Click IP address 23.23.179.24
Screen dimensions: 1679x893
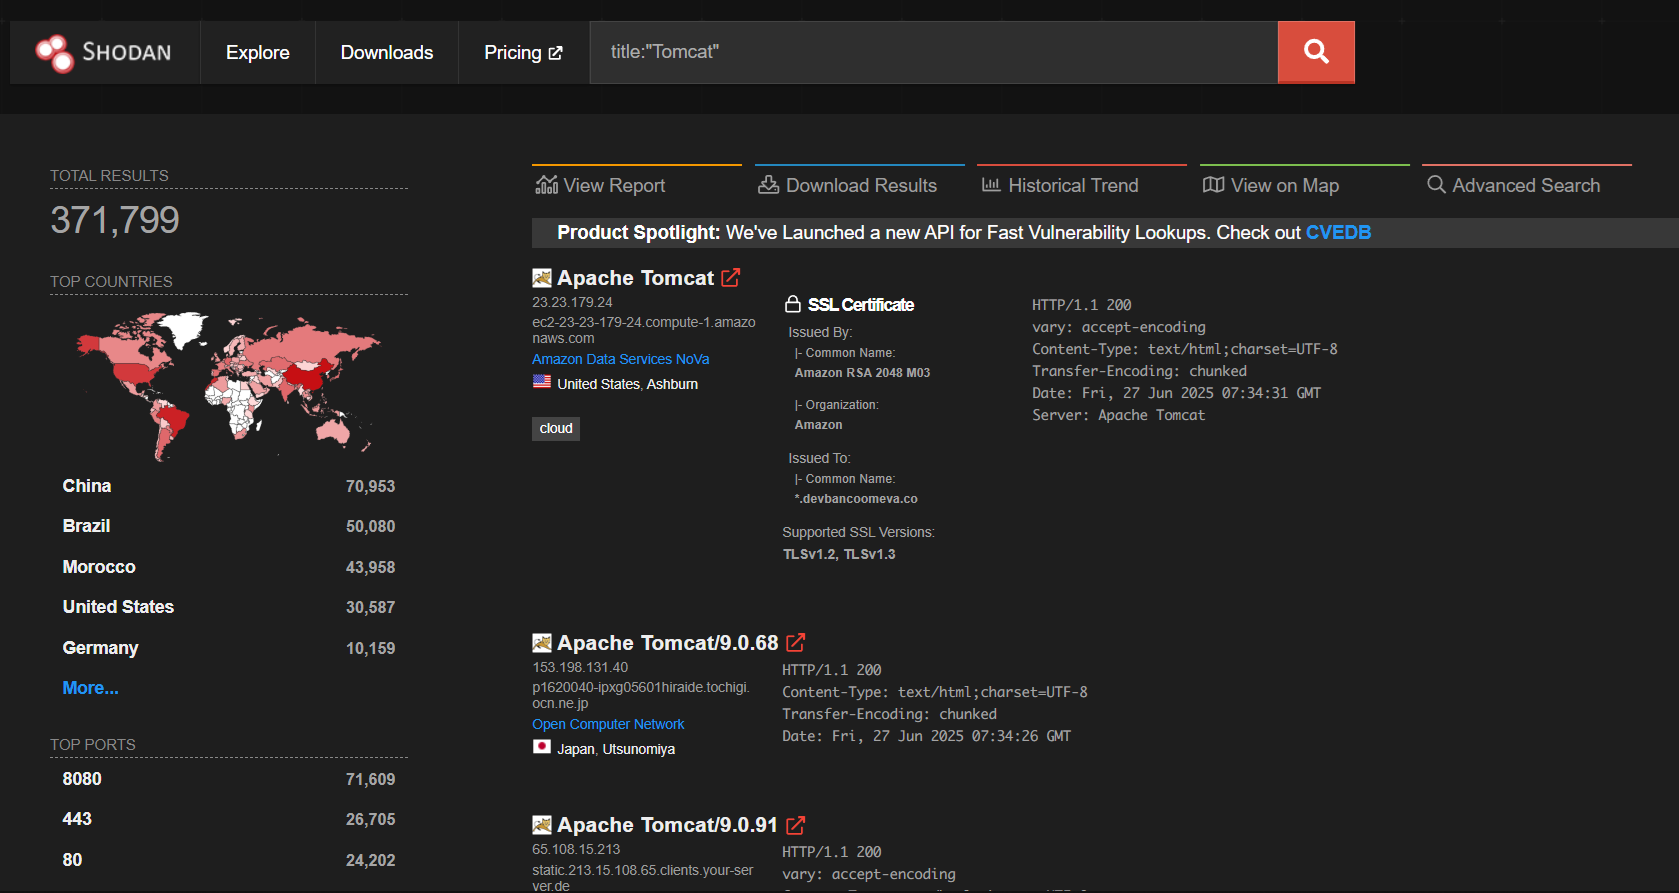click(x=572, y=302)
